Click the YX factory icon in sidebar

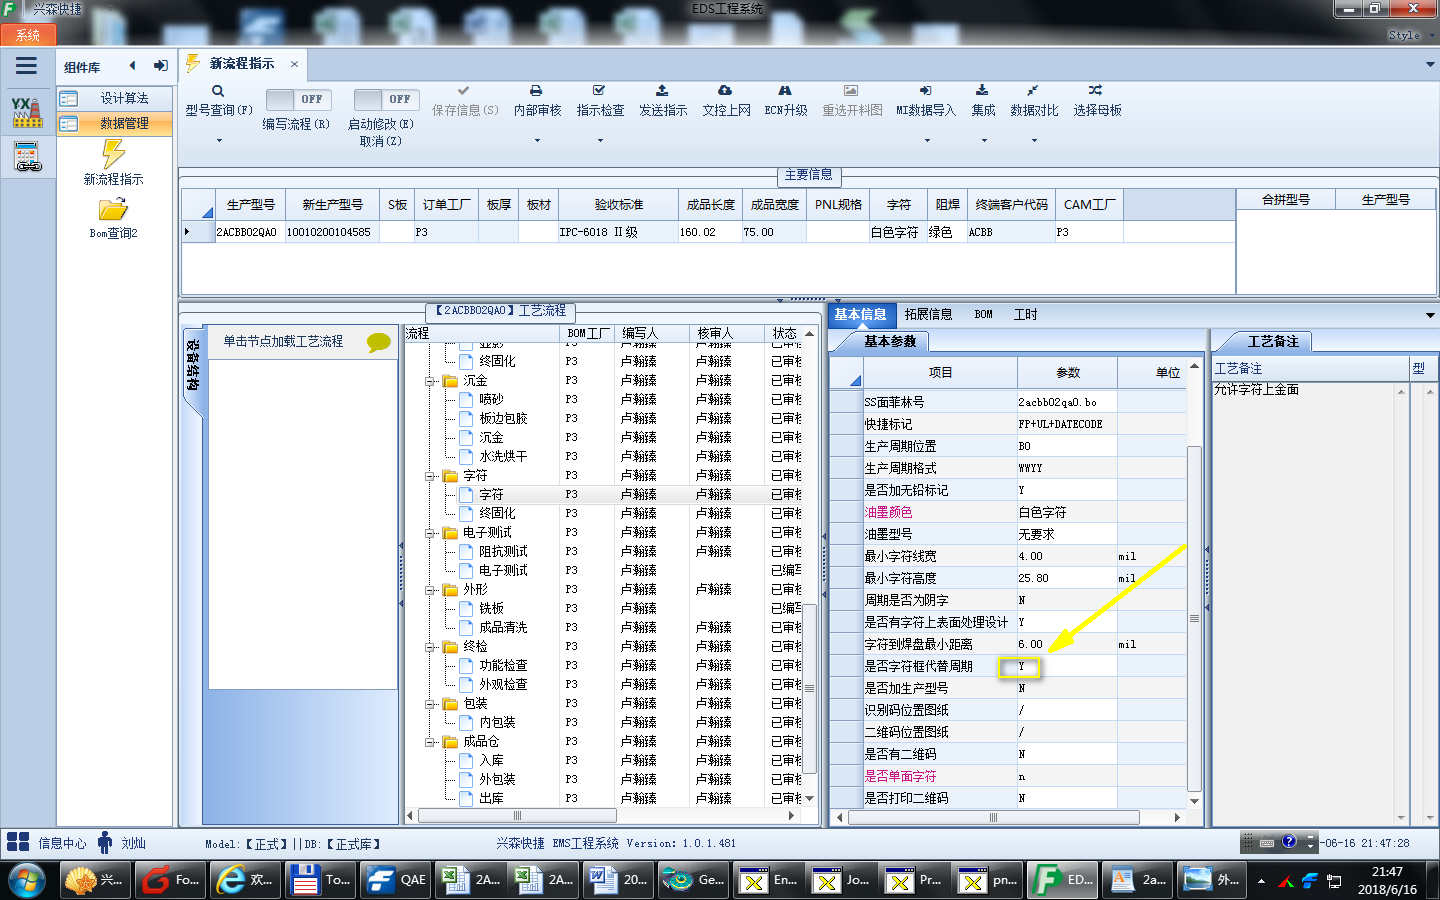point(27,112)
